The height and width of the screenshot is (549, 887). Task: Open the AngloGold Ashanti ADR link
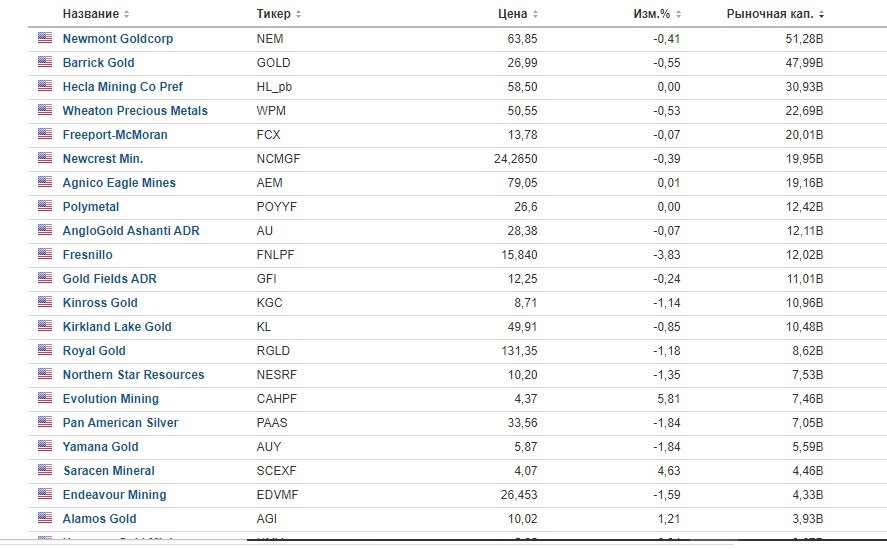(x=131, y=231)
